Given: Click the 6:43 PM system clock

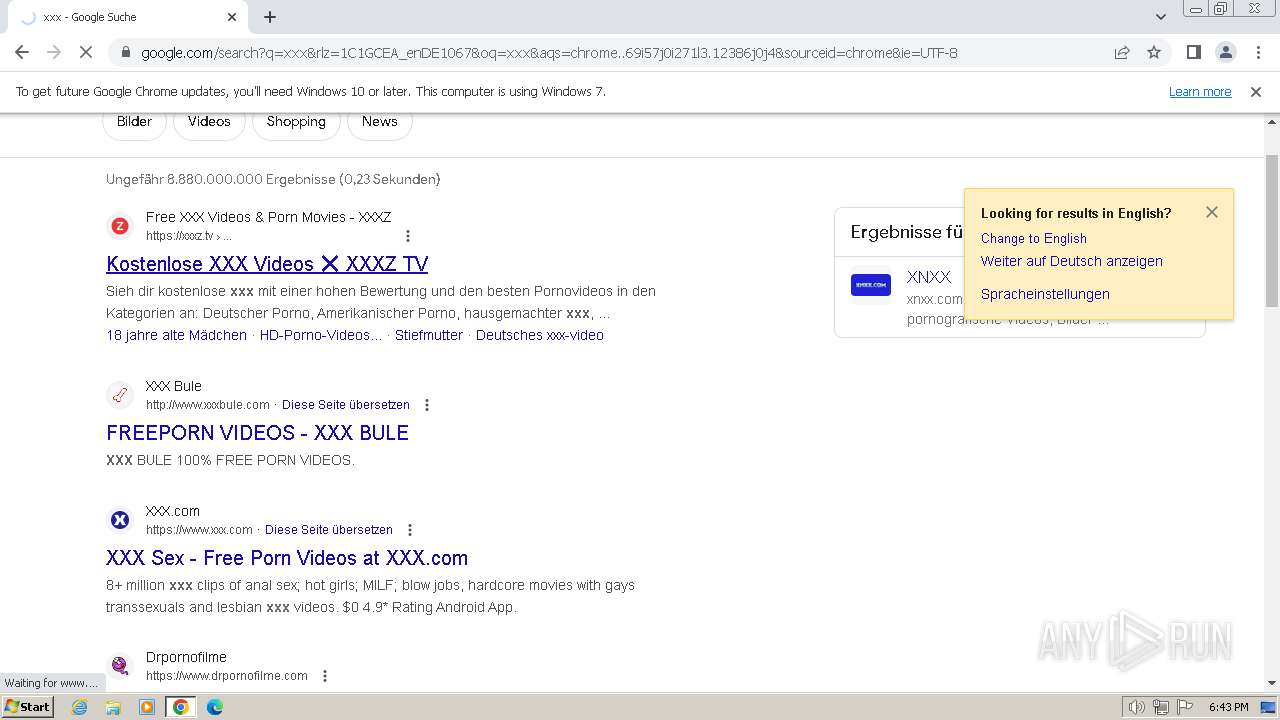Looking at the screenshot, I should [1229, 707].
